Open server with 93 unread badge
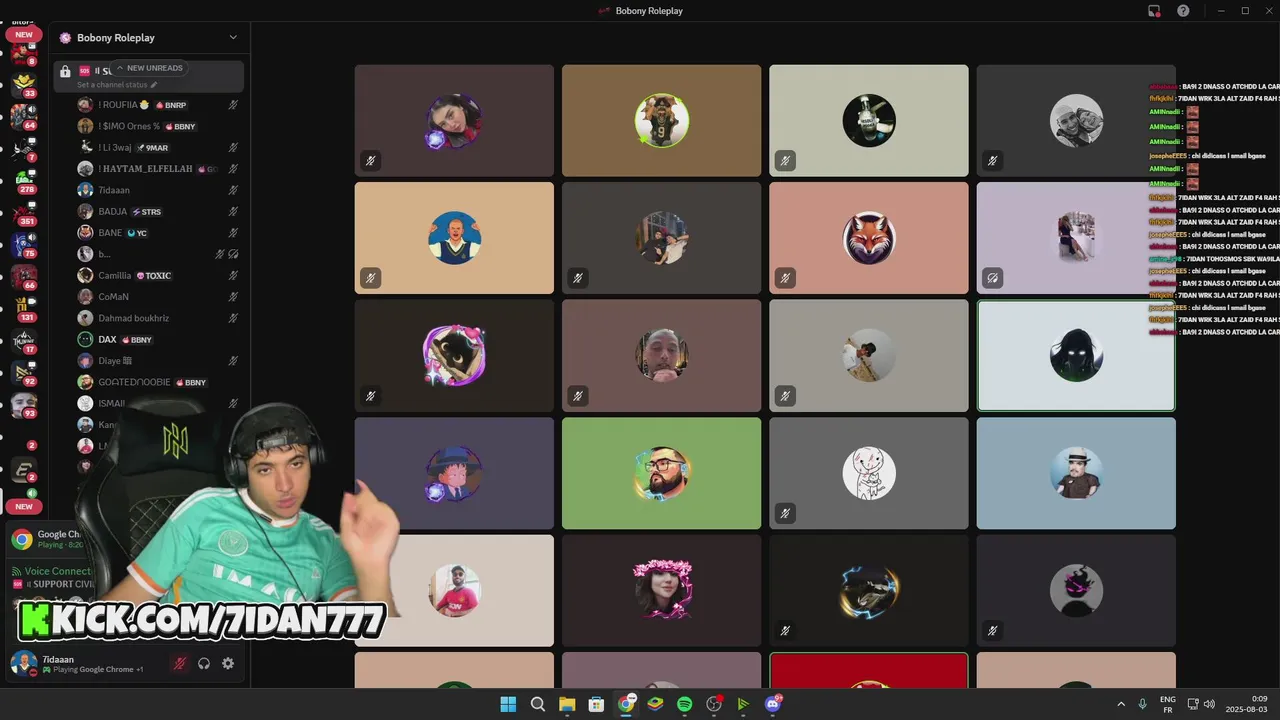Image resolution: width=1280 pixels, height=720 pixels. pyautogui.click(x=24, y=405)
